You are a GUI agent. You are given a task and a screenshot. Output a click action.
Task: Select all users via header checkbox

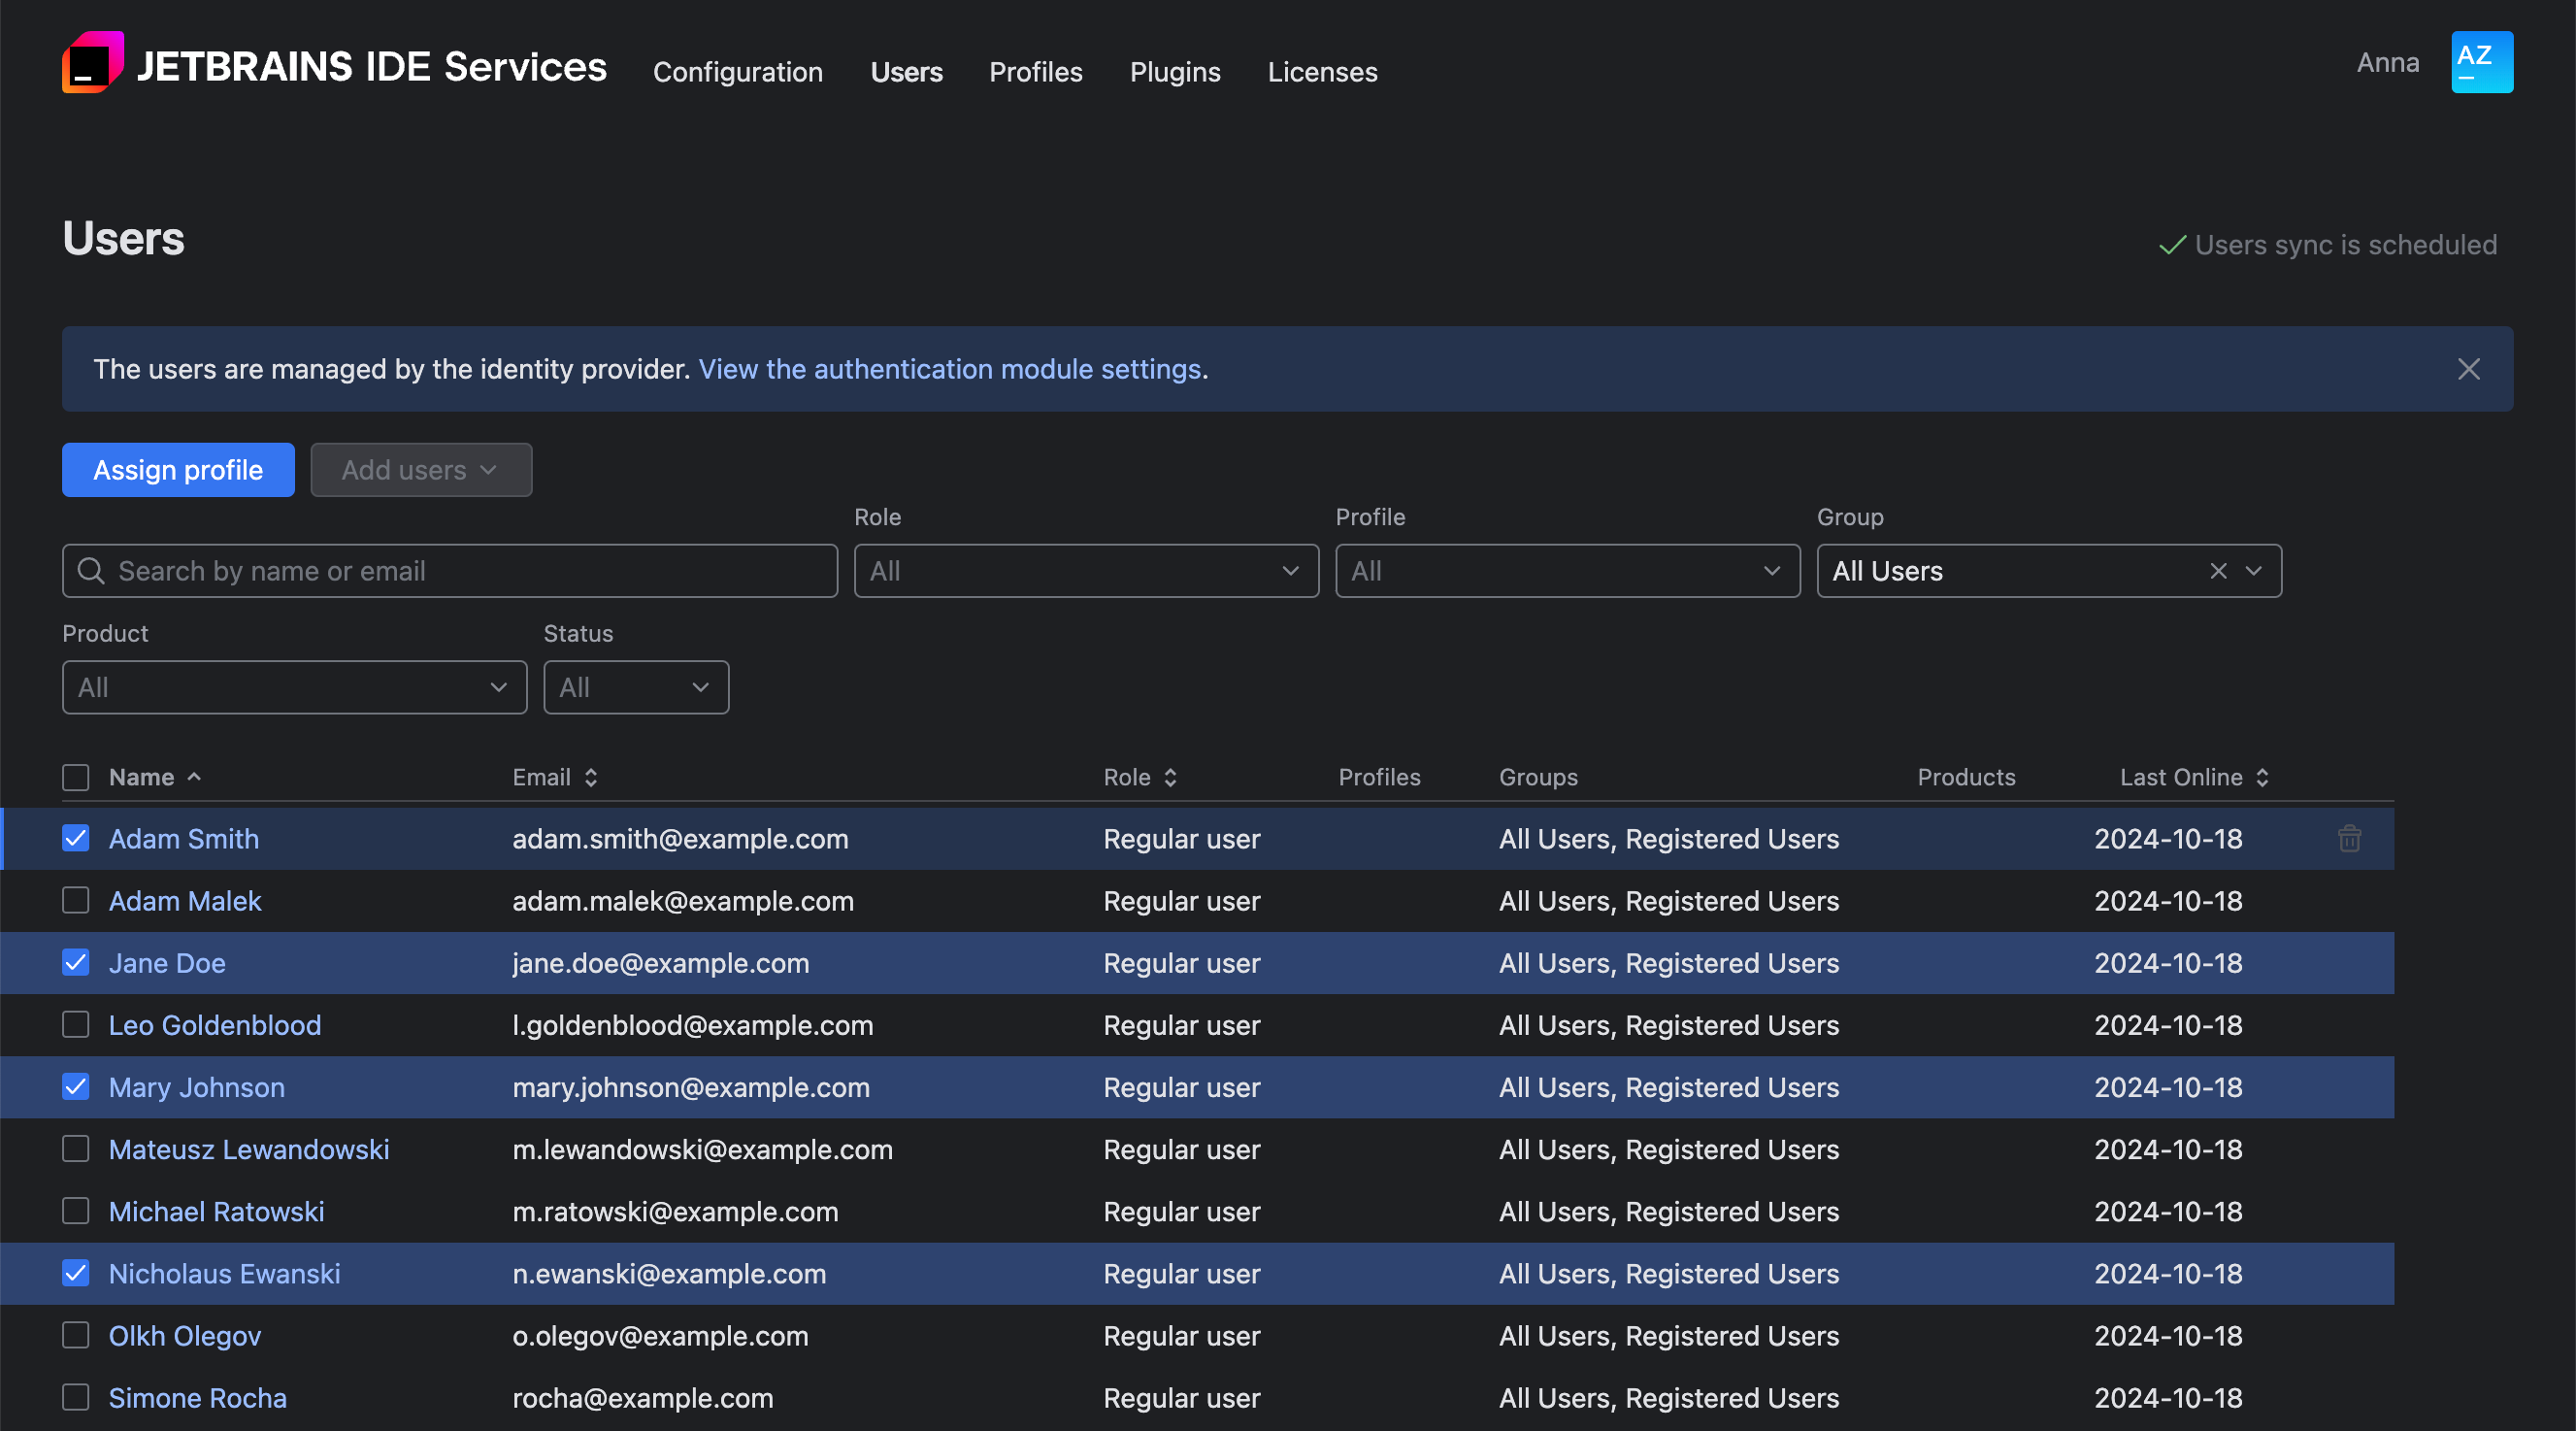(x=75, y=777)
